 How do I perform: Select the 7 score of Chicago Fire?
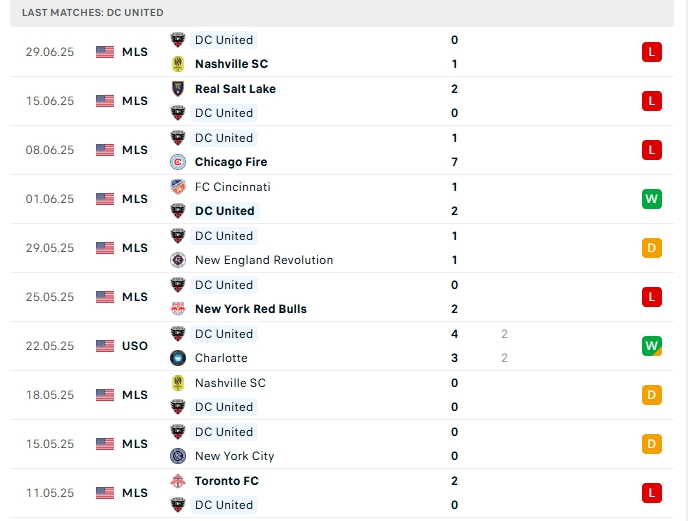pos(454,162)
